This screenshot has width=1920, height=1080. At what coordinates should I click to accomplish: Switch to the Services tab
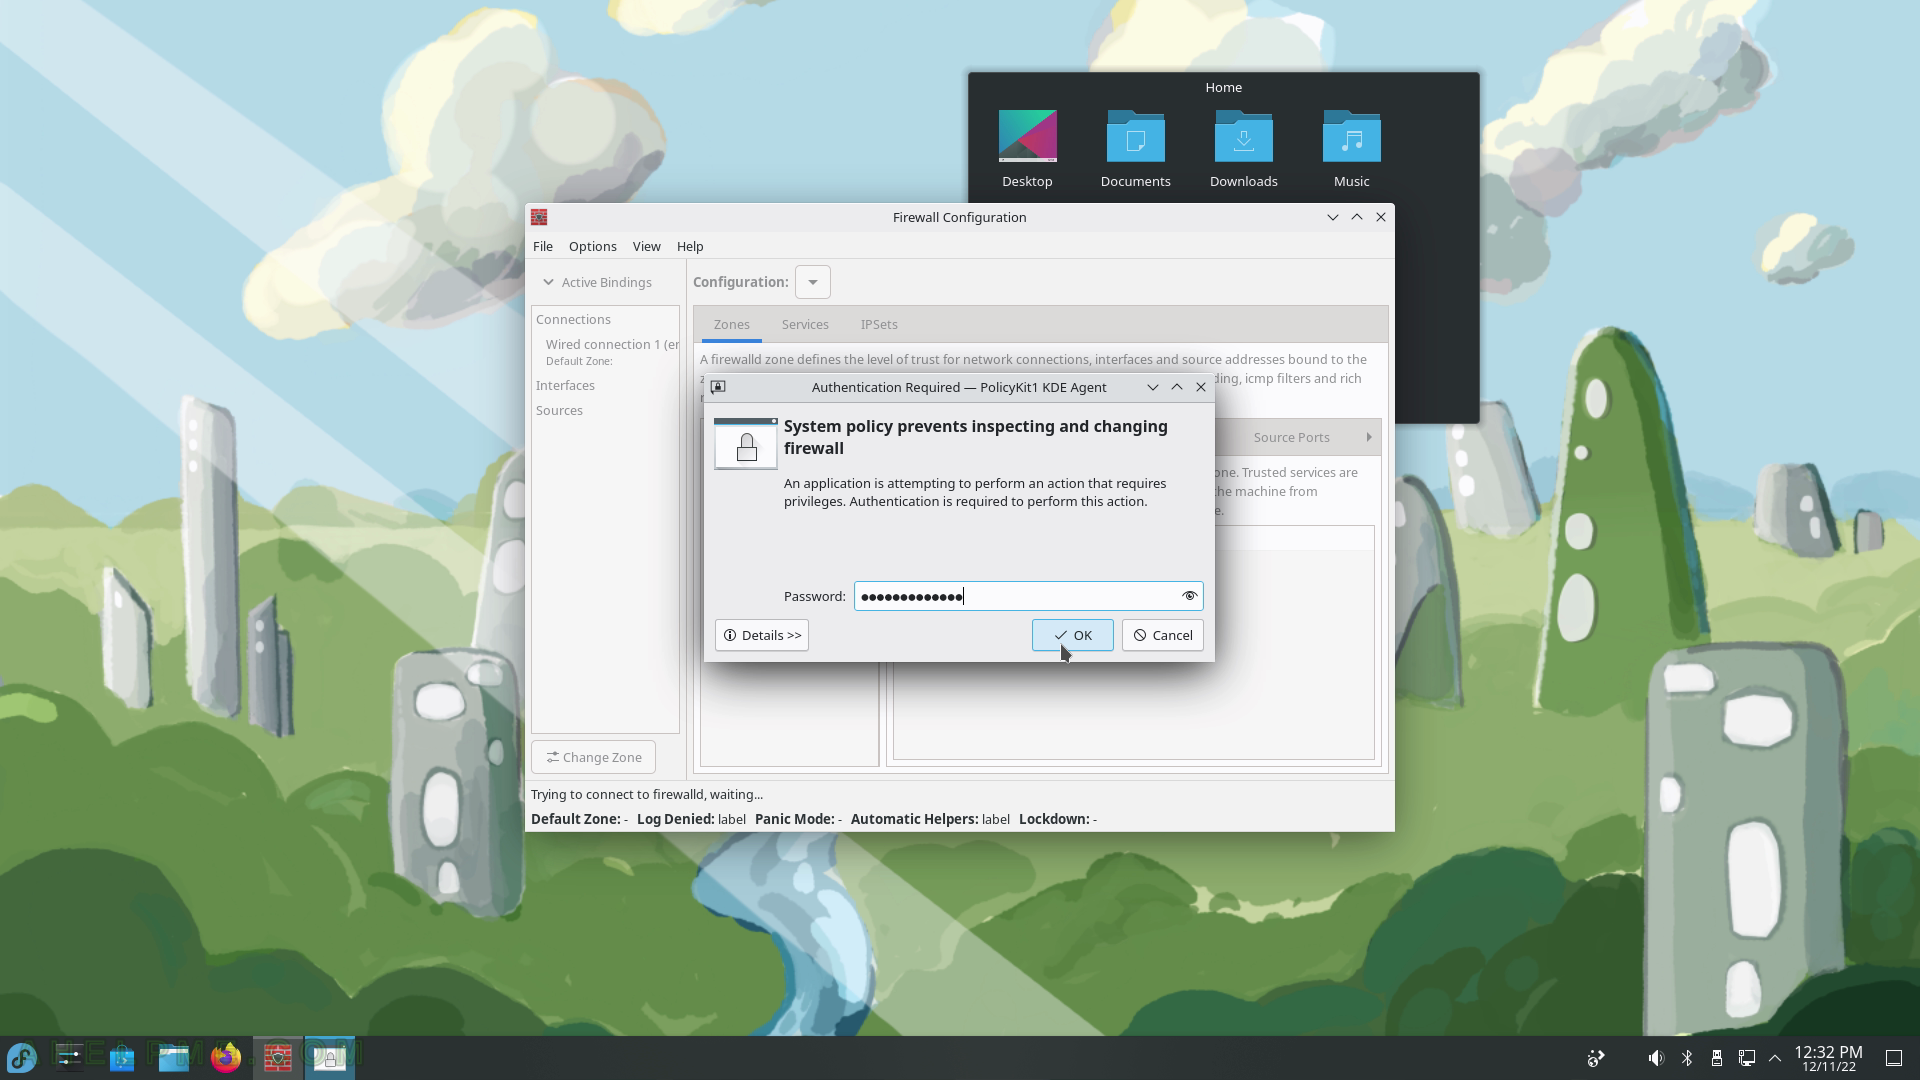click(x=805, y=324)
